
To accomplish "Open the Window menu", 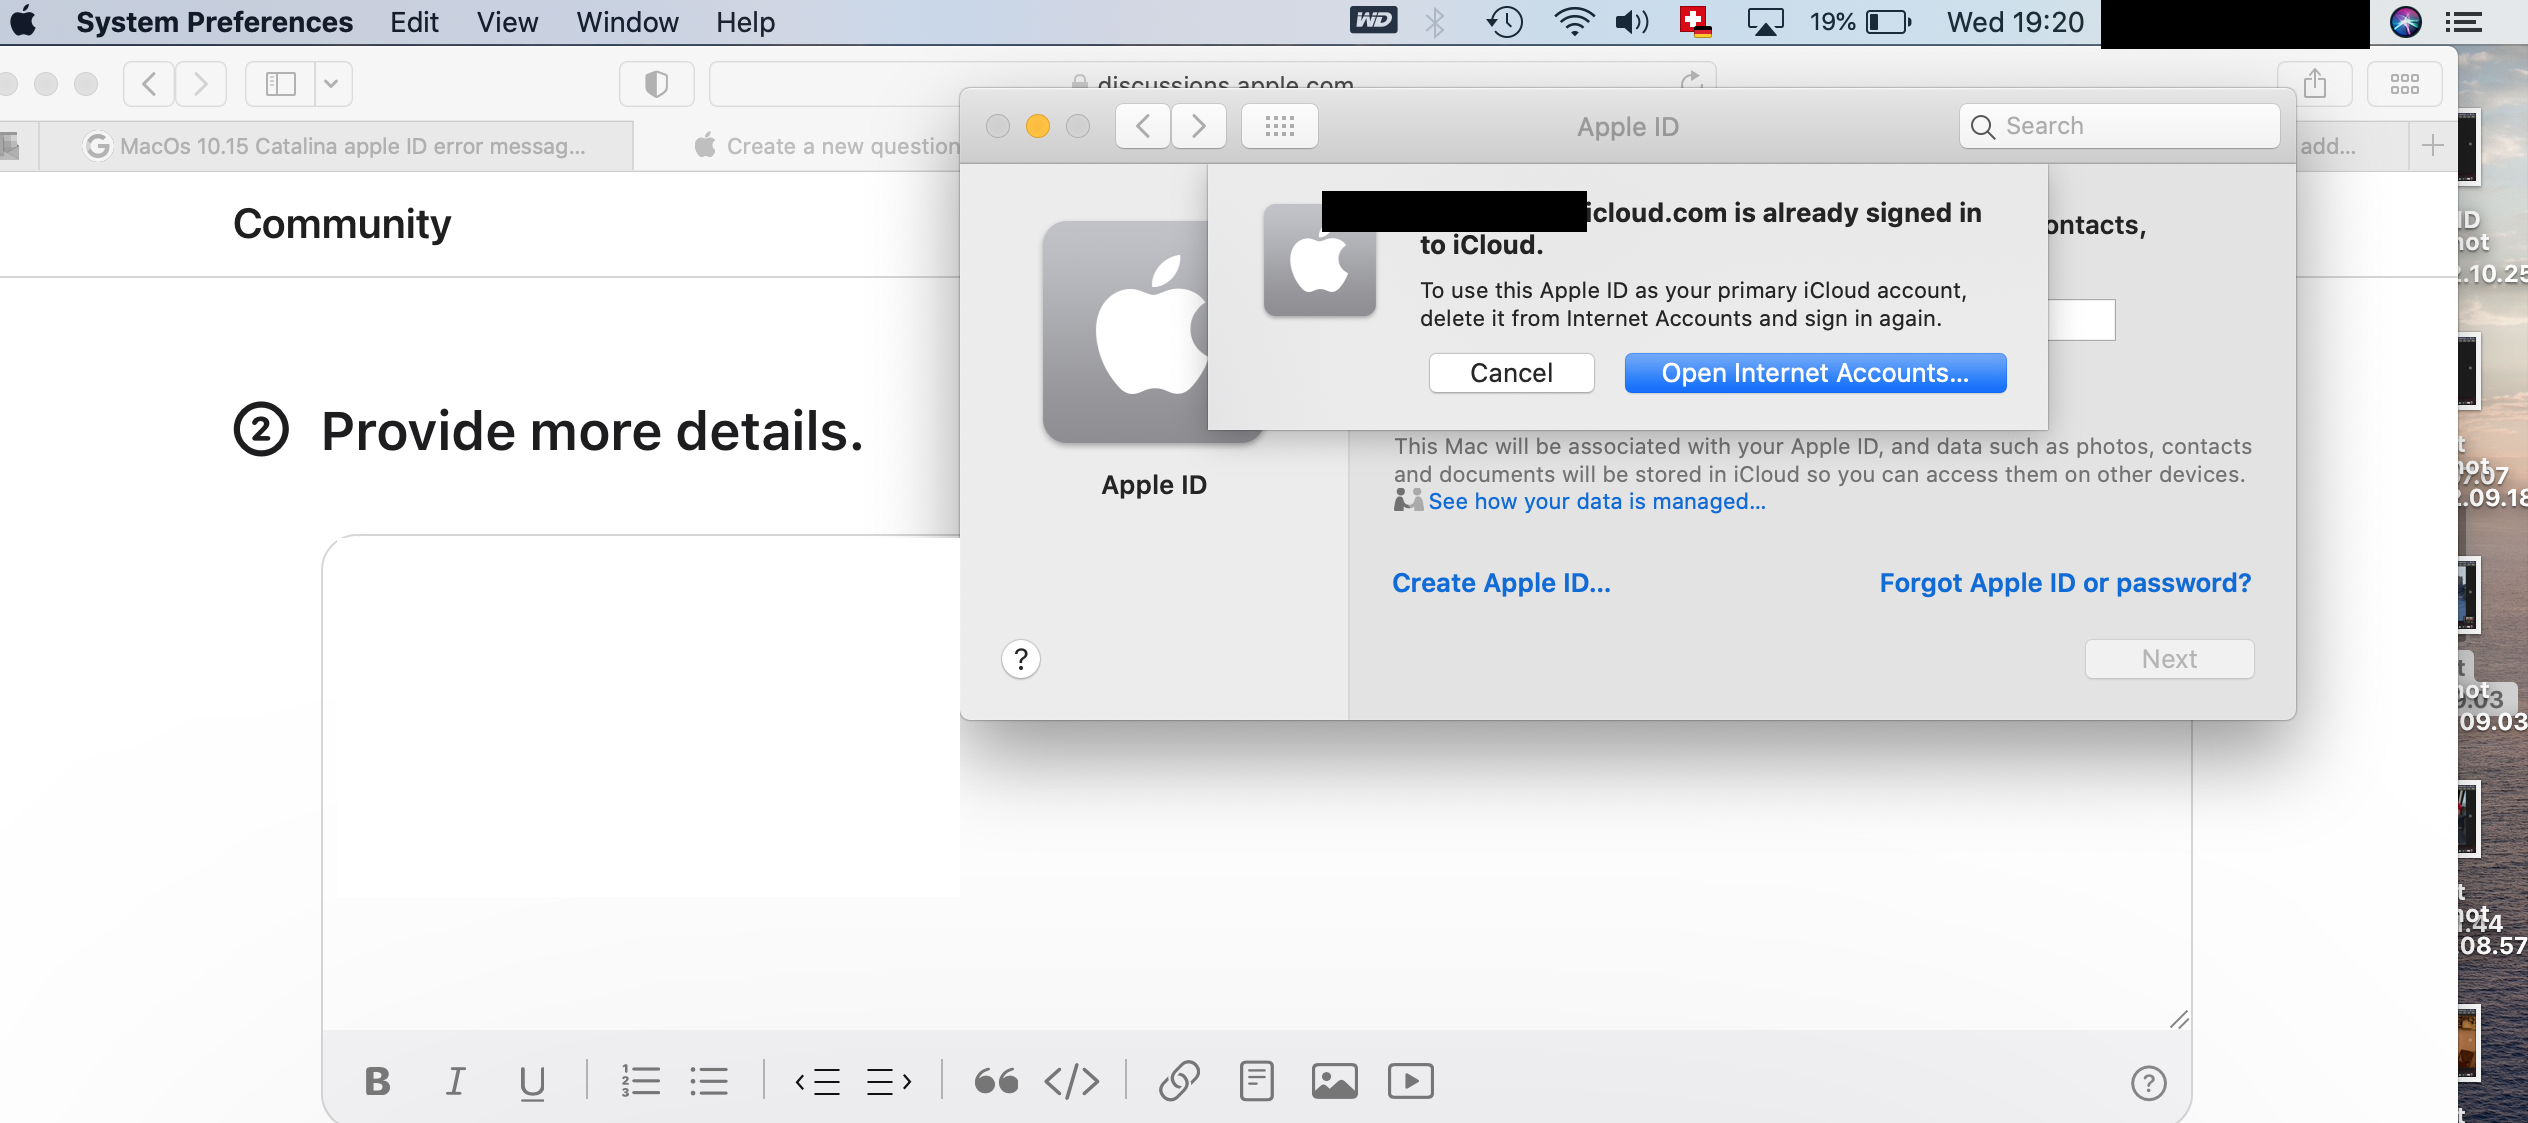I will coord(626,22).
